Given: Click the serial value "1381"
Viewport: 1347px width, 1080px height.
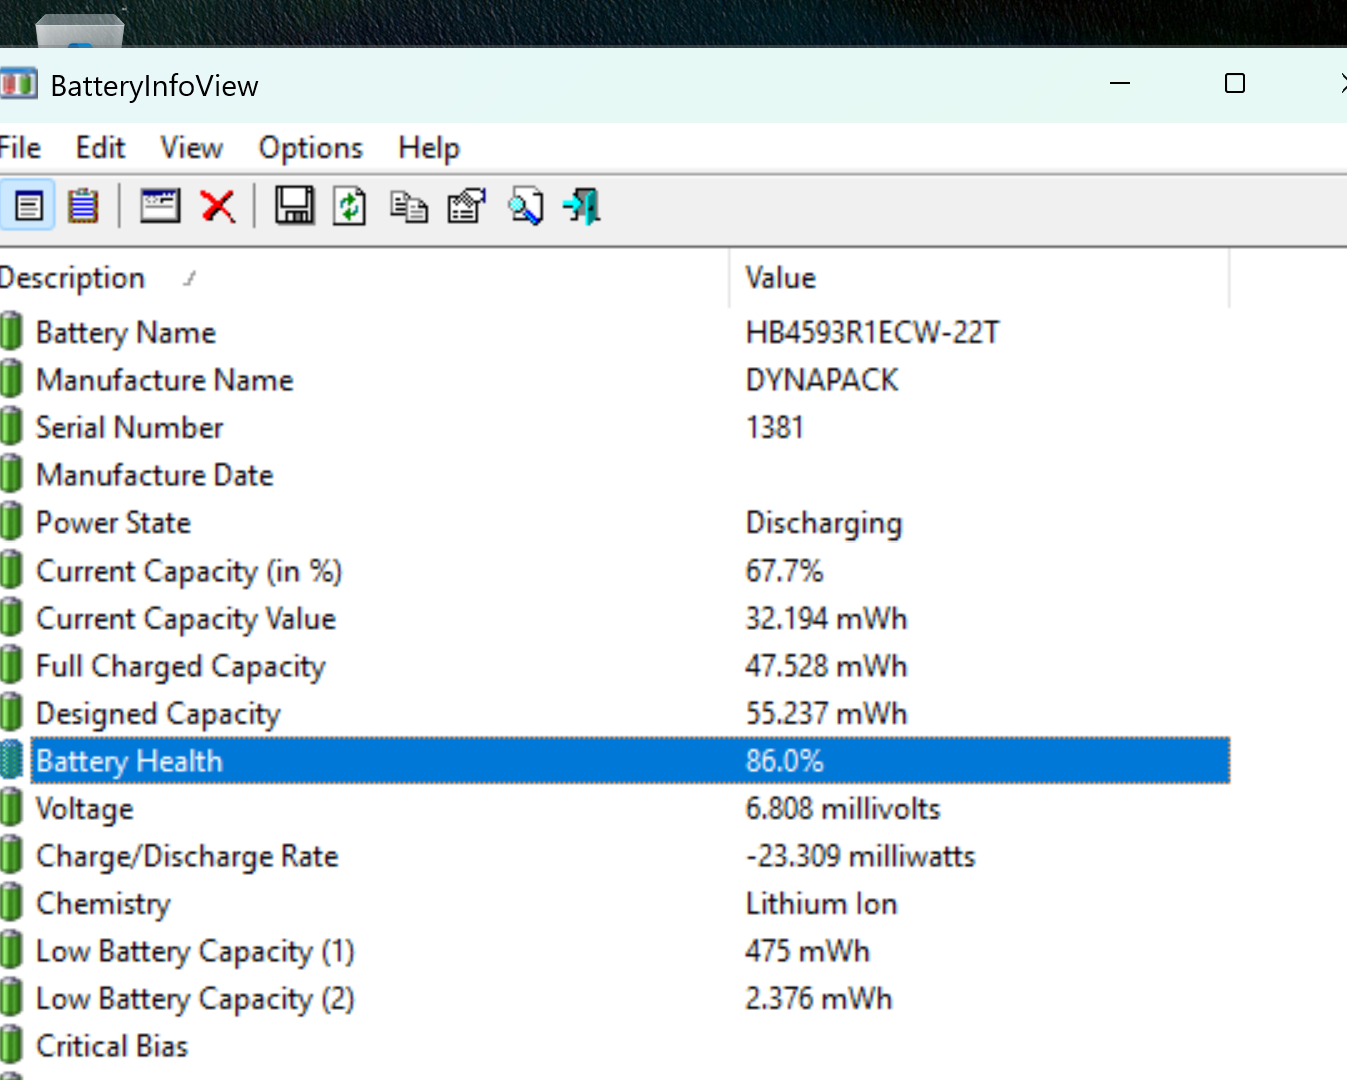Looking at the screenshot, I should coord(775,427).
